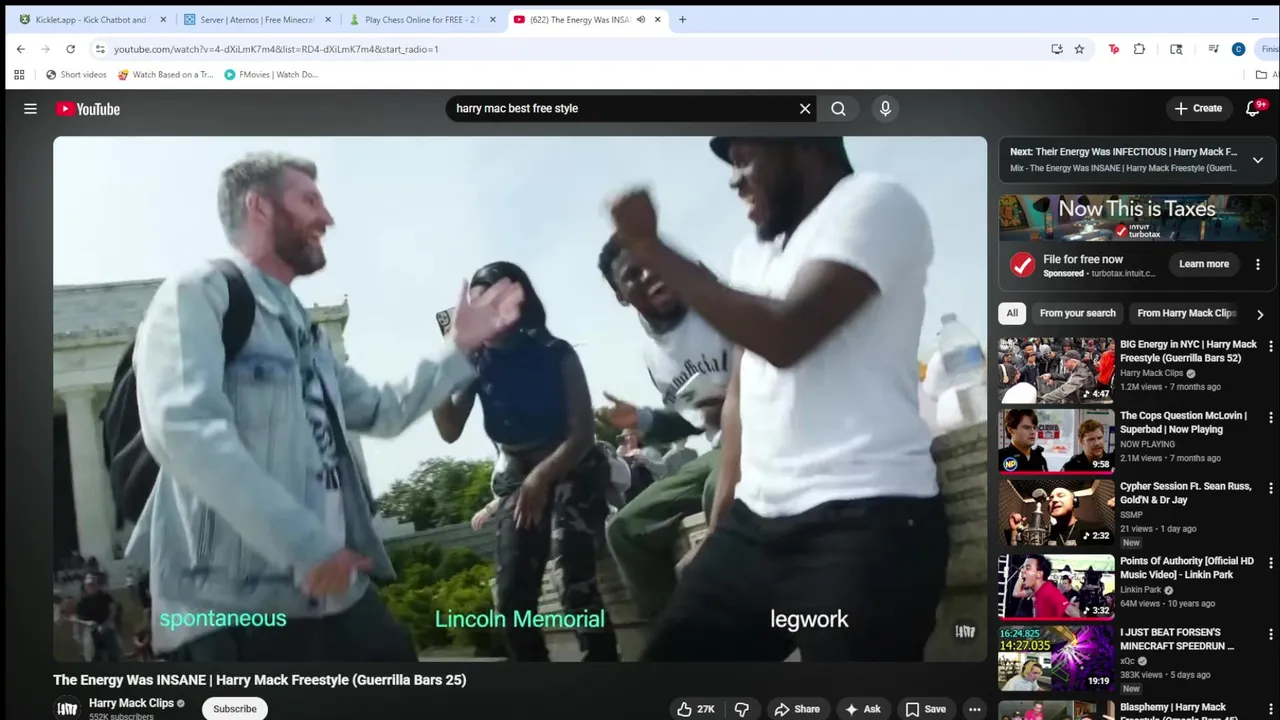1280x720 pixels.
Task: Select the 'From your search' chip
Action: 1077,313
